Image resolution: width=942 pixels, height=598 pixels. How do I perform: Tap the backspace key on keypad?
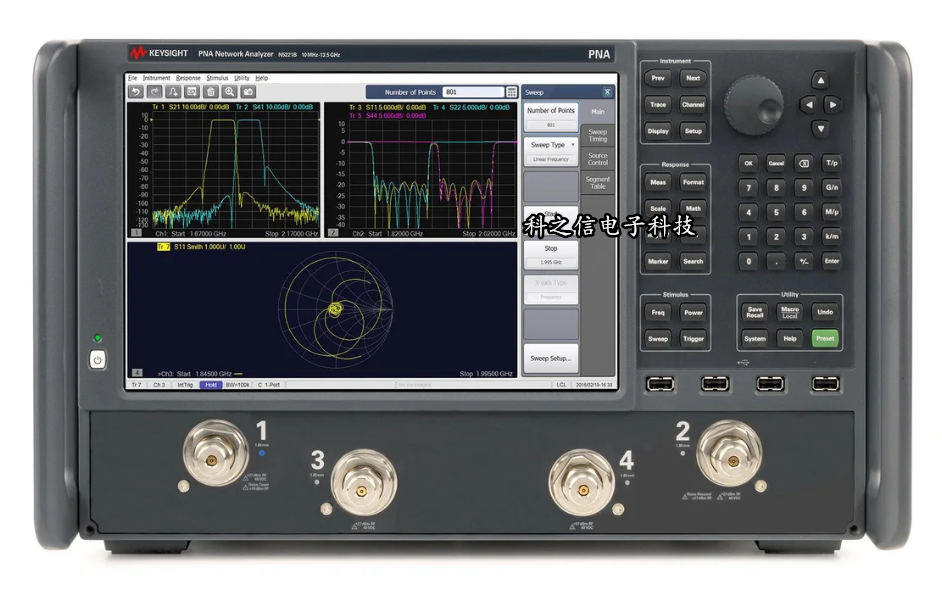(804, 163)
